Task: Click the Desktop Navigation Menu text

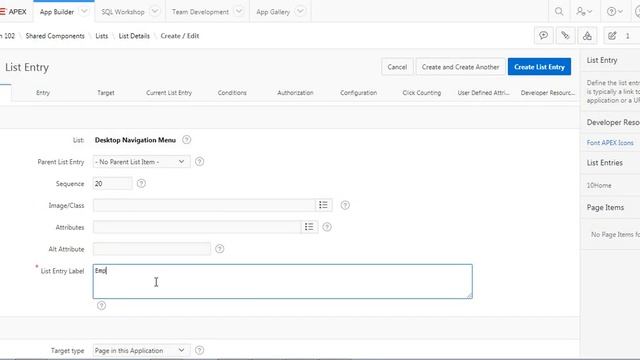Action: (135, 140)
